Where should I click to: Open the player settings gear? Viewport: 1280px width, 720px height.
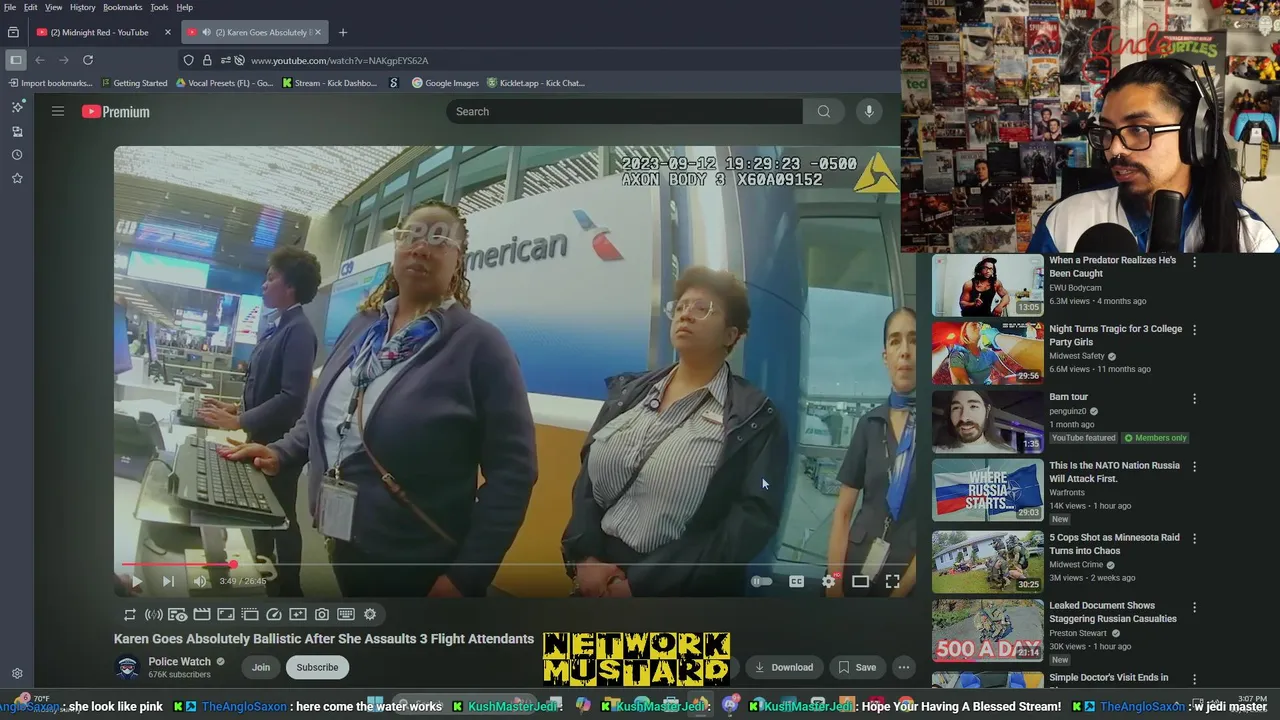pyautogui.click(x=829, y=581)
